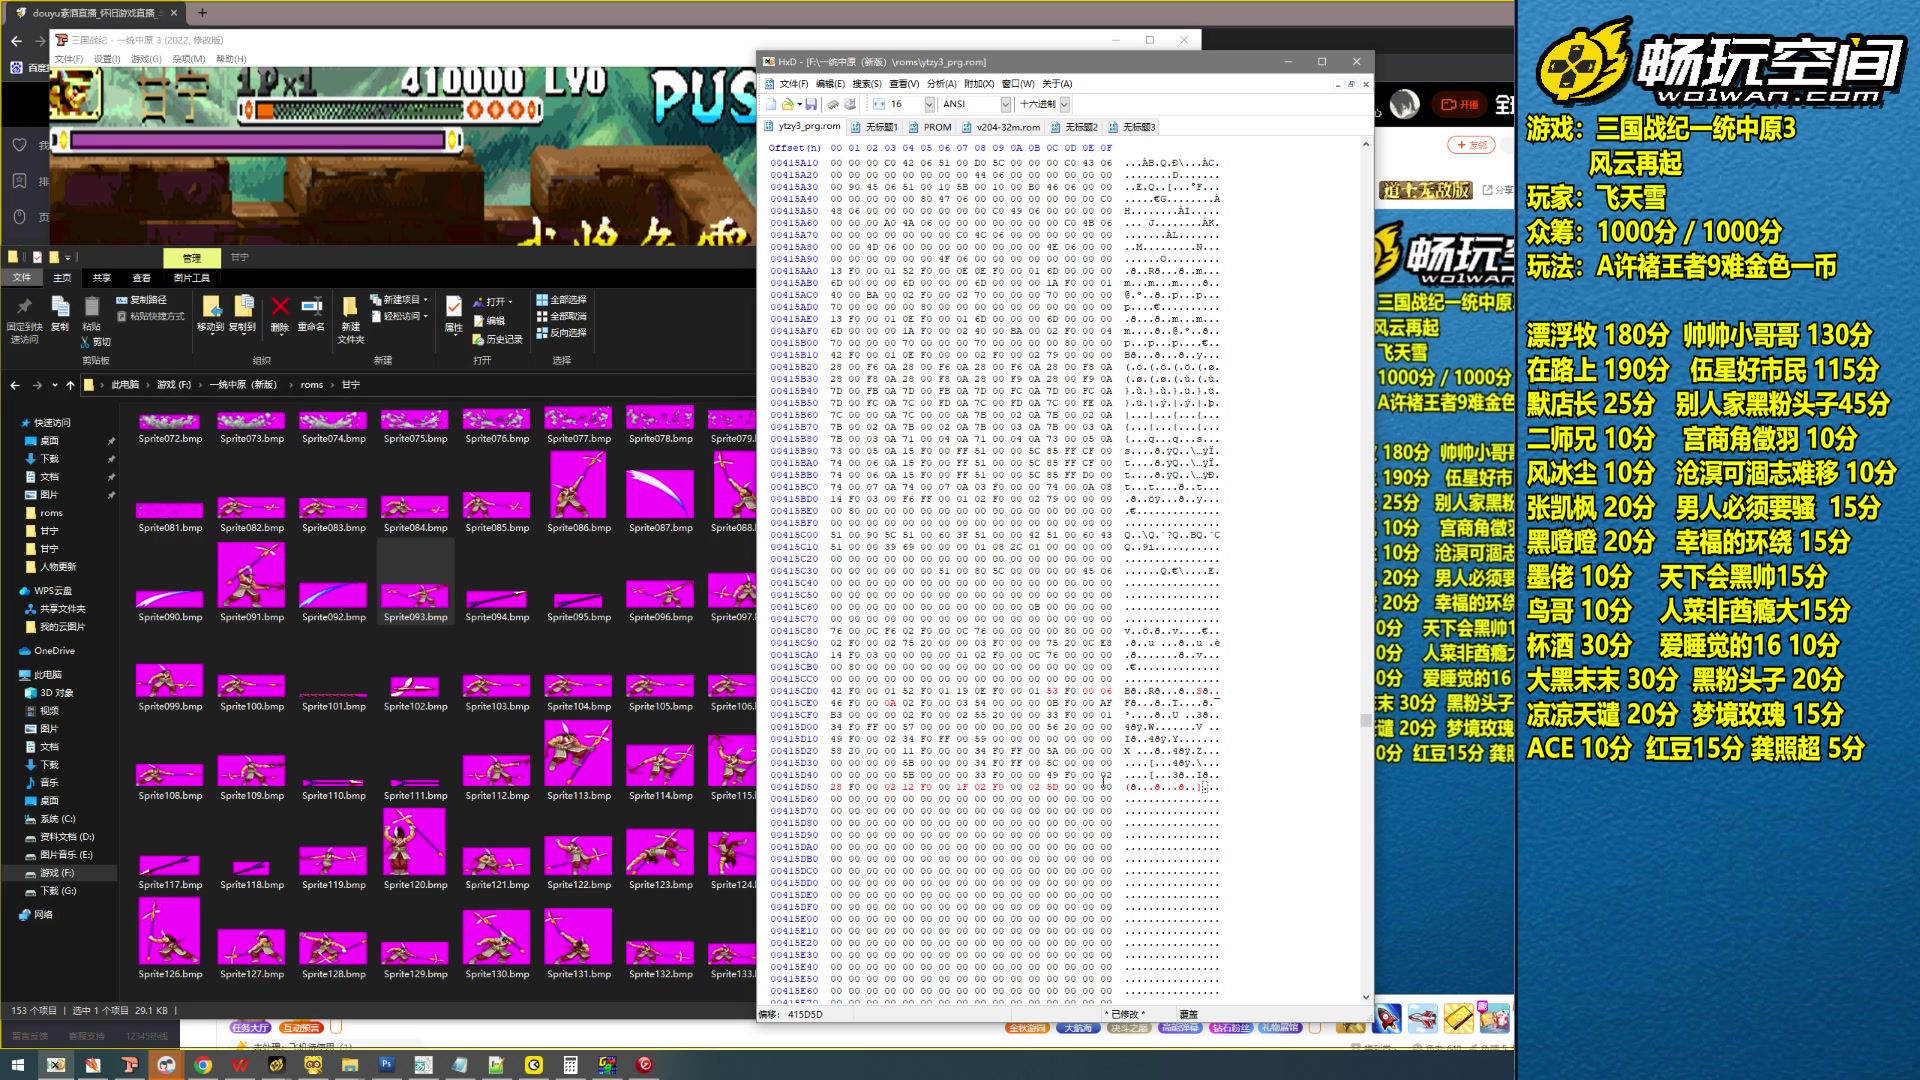This screenshot has height=1080, width=1920.
Task: Click 全部选择 select all in ribbon
Action: pos(562,300)
